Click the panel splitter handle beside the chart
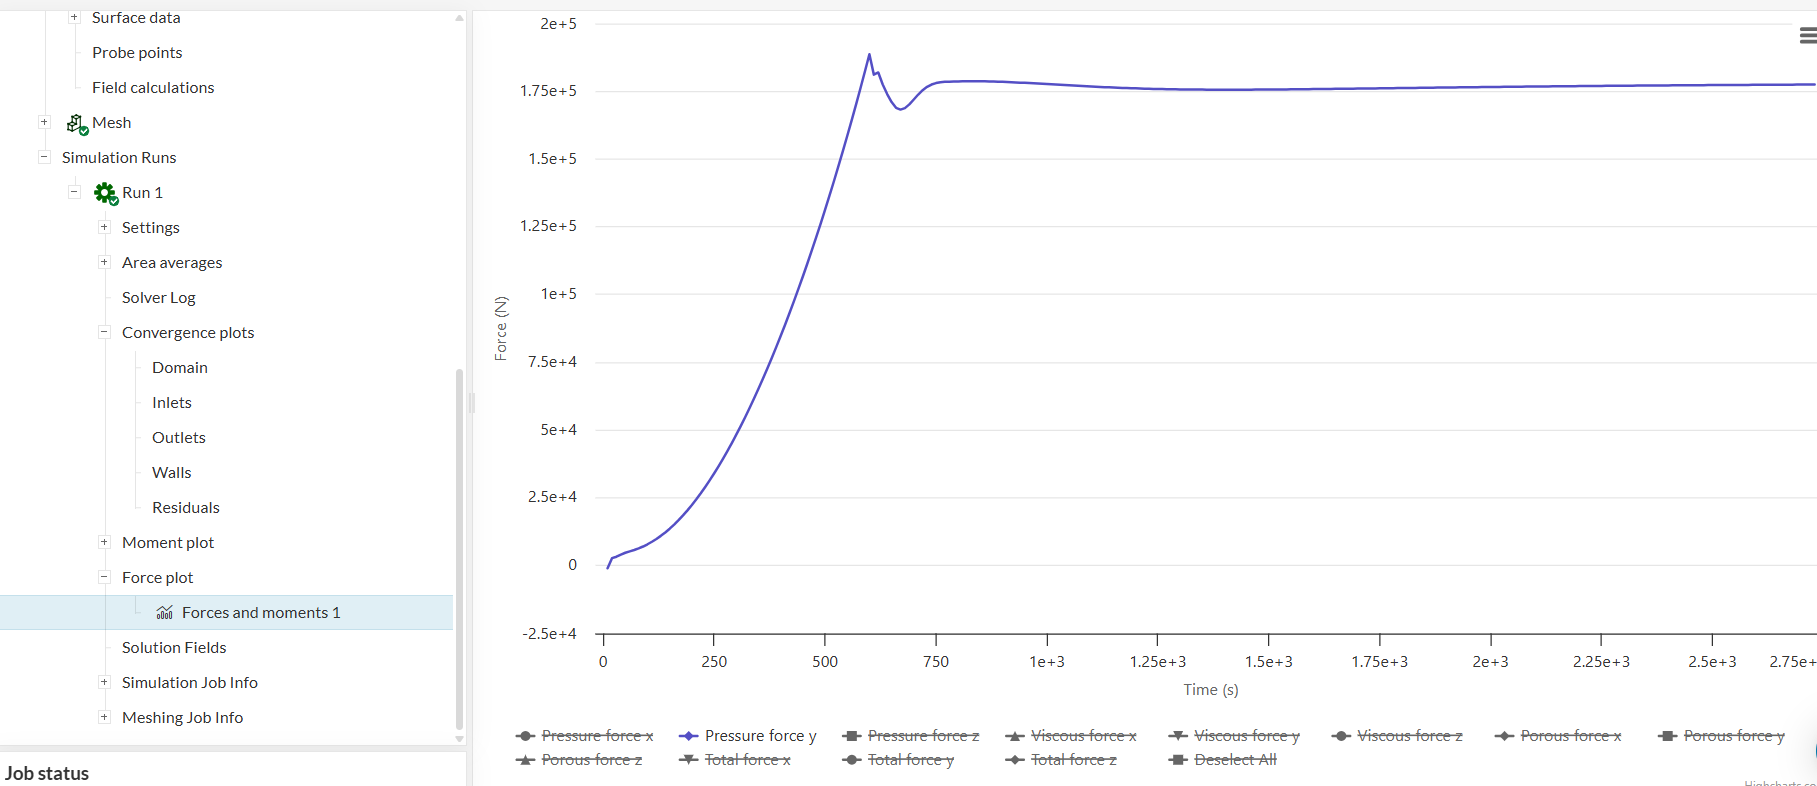The height and width of the screenshot is (786, 1817). [x=471, y=403]
